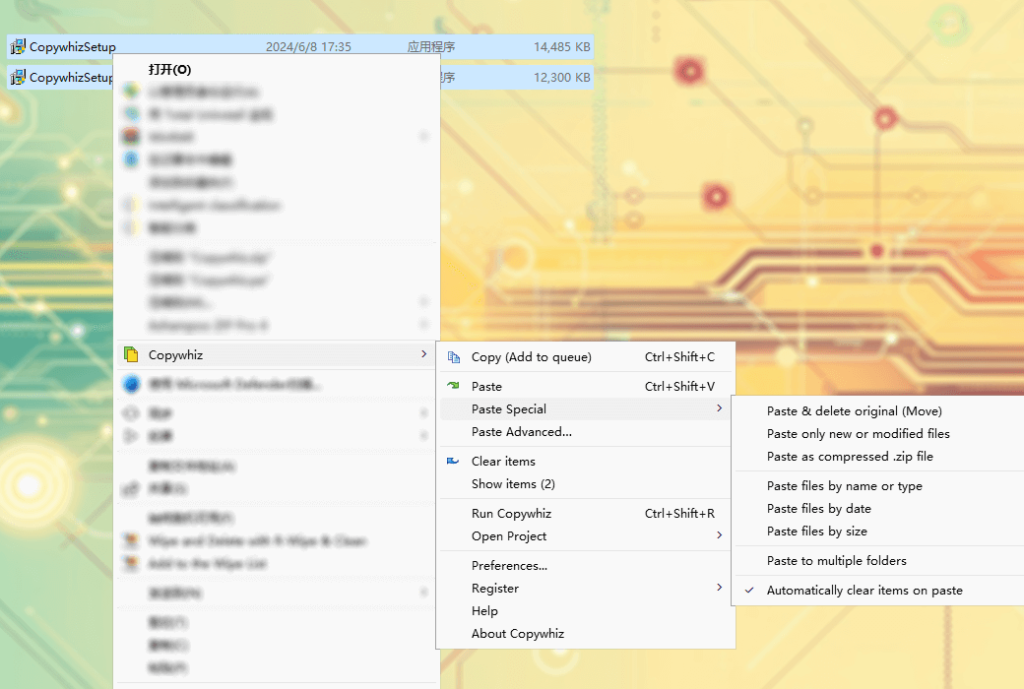Screen dimensions: 1024x689
Task: Open Preferences... in Copywhiz menu
Action: pyautogui.click(x=585, y=566)
